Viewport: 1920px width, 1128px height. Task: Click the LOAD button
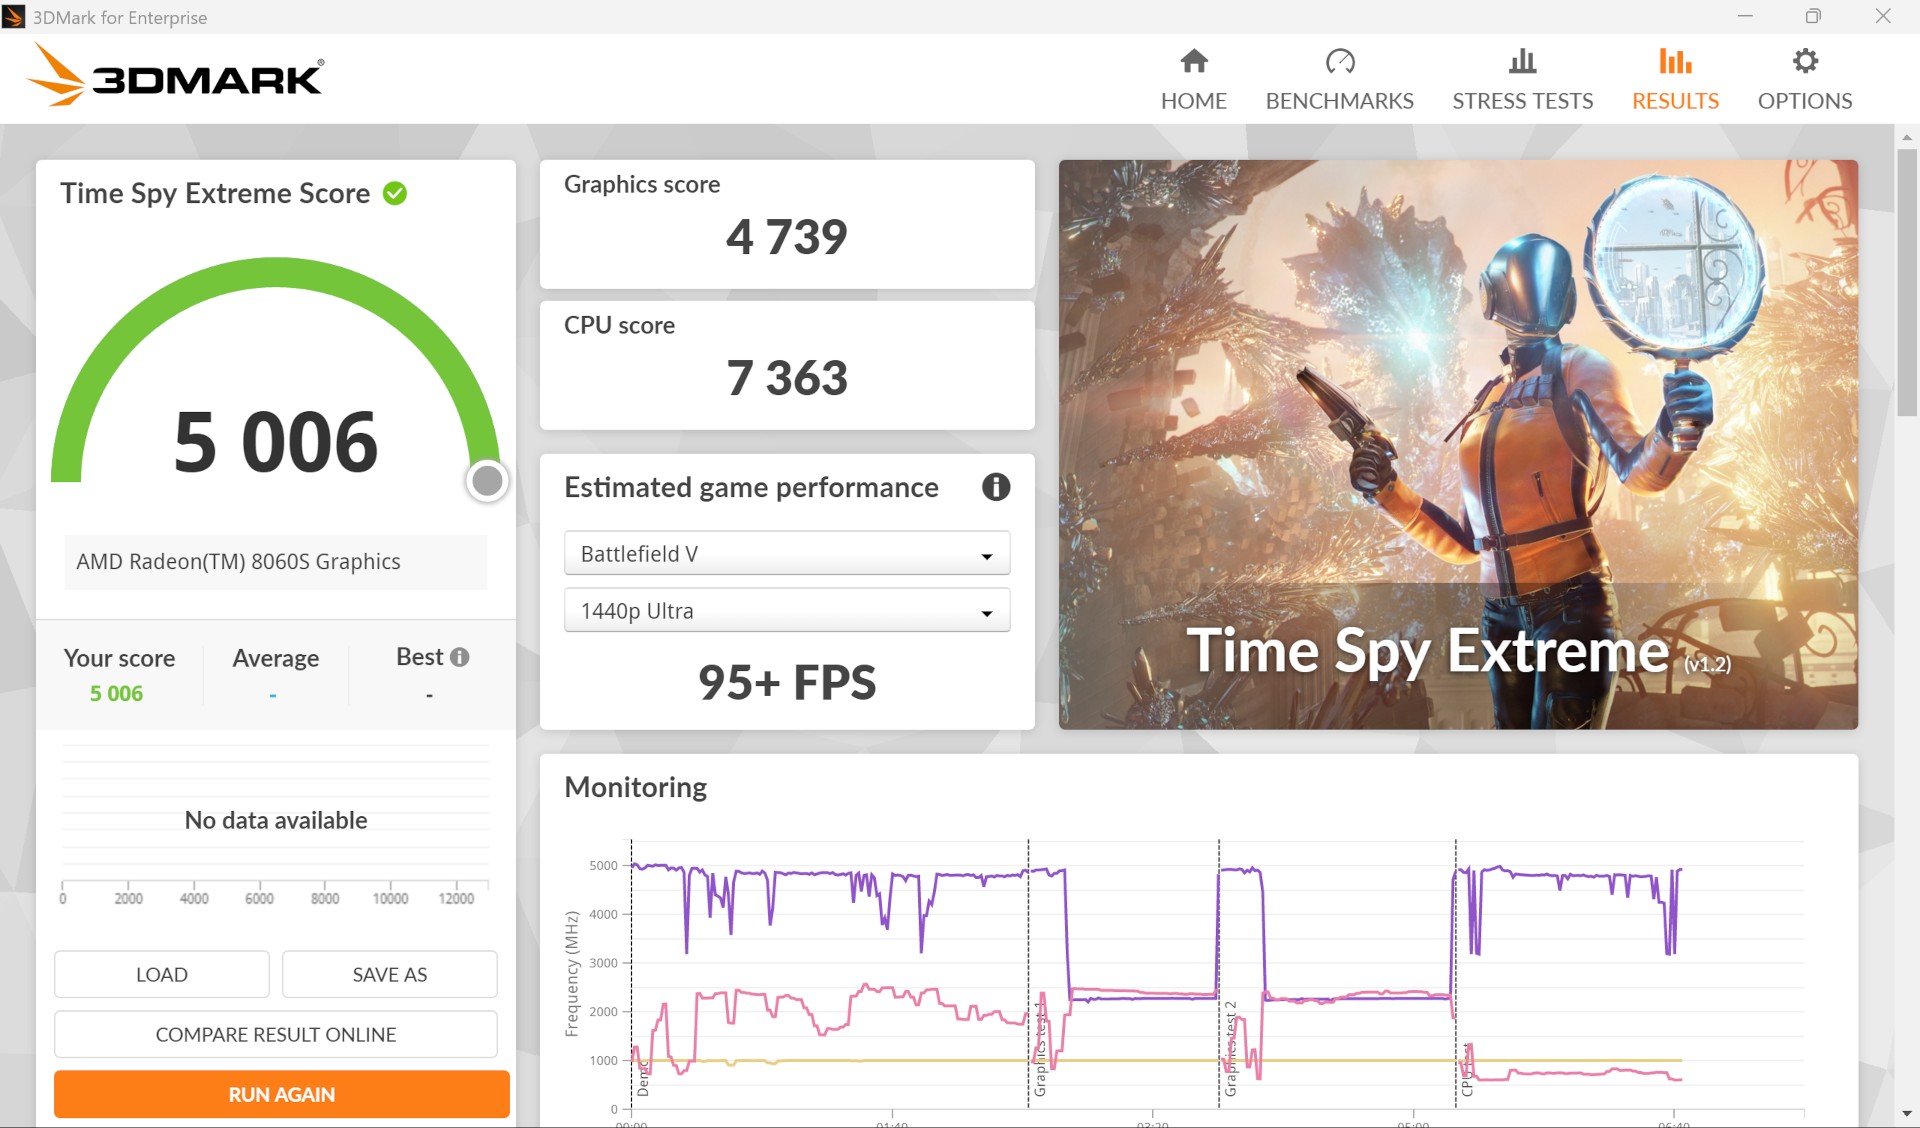pyautogui.click(x=161, y=974)
